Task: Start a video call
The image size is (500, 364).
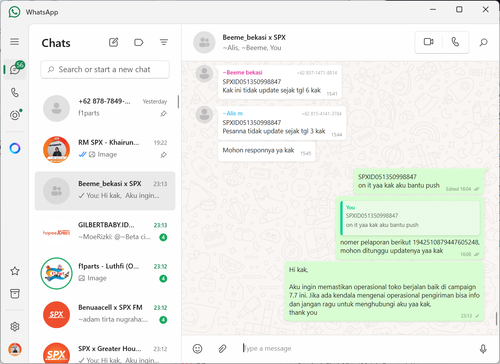Action: click(428, 42)
